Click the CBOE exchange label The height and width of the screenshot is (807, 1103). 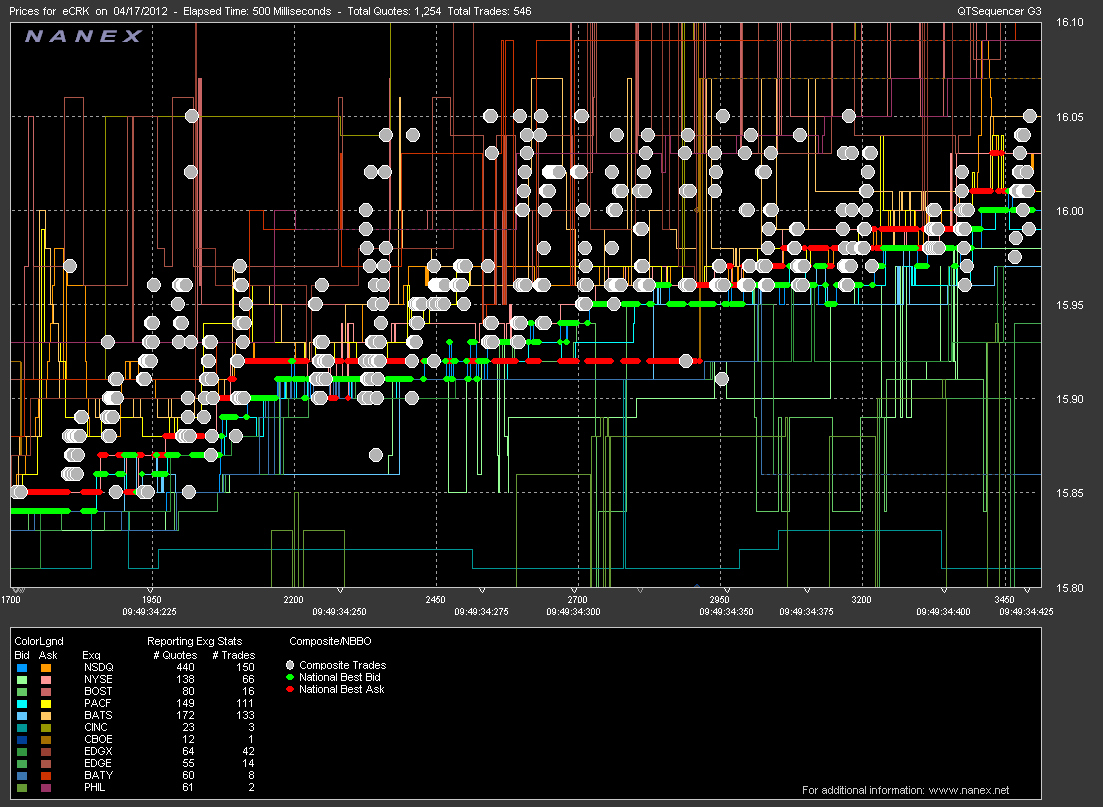pos(98,739)
